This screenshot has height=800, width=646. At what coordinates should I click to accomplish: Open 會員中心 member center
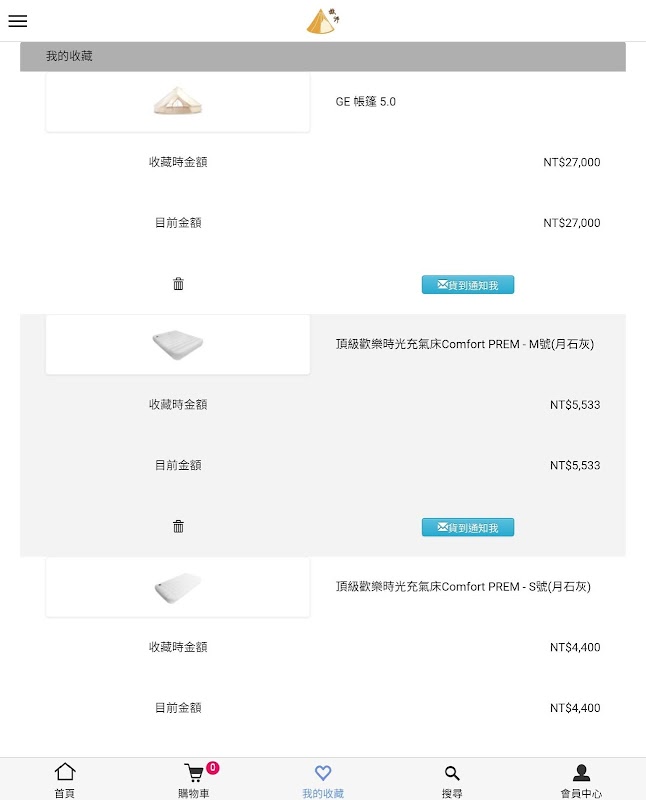(581, 780)
